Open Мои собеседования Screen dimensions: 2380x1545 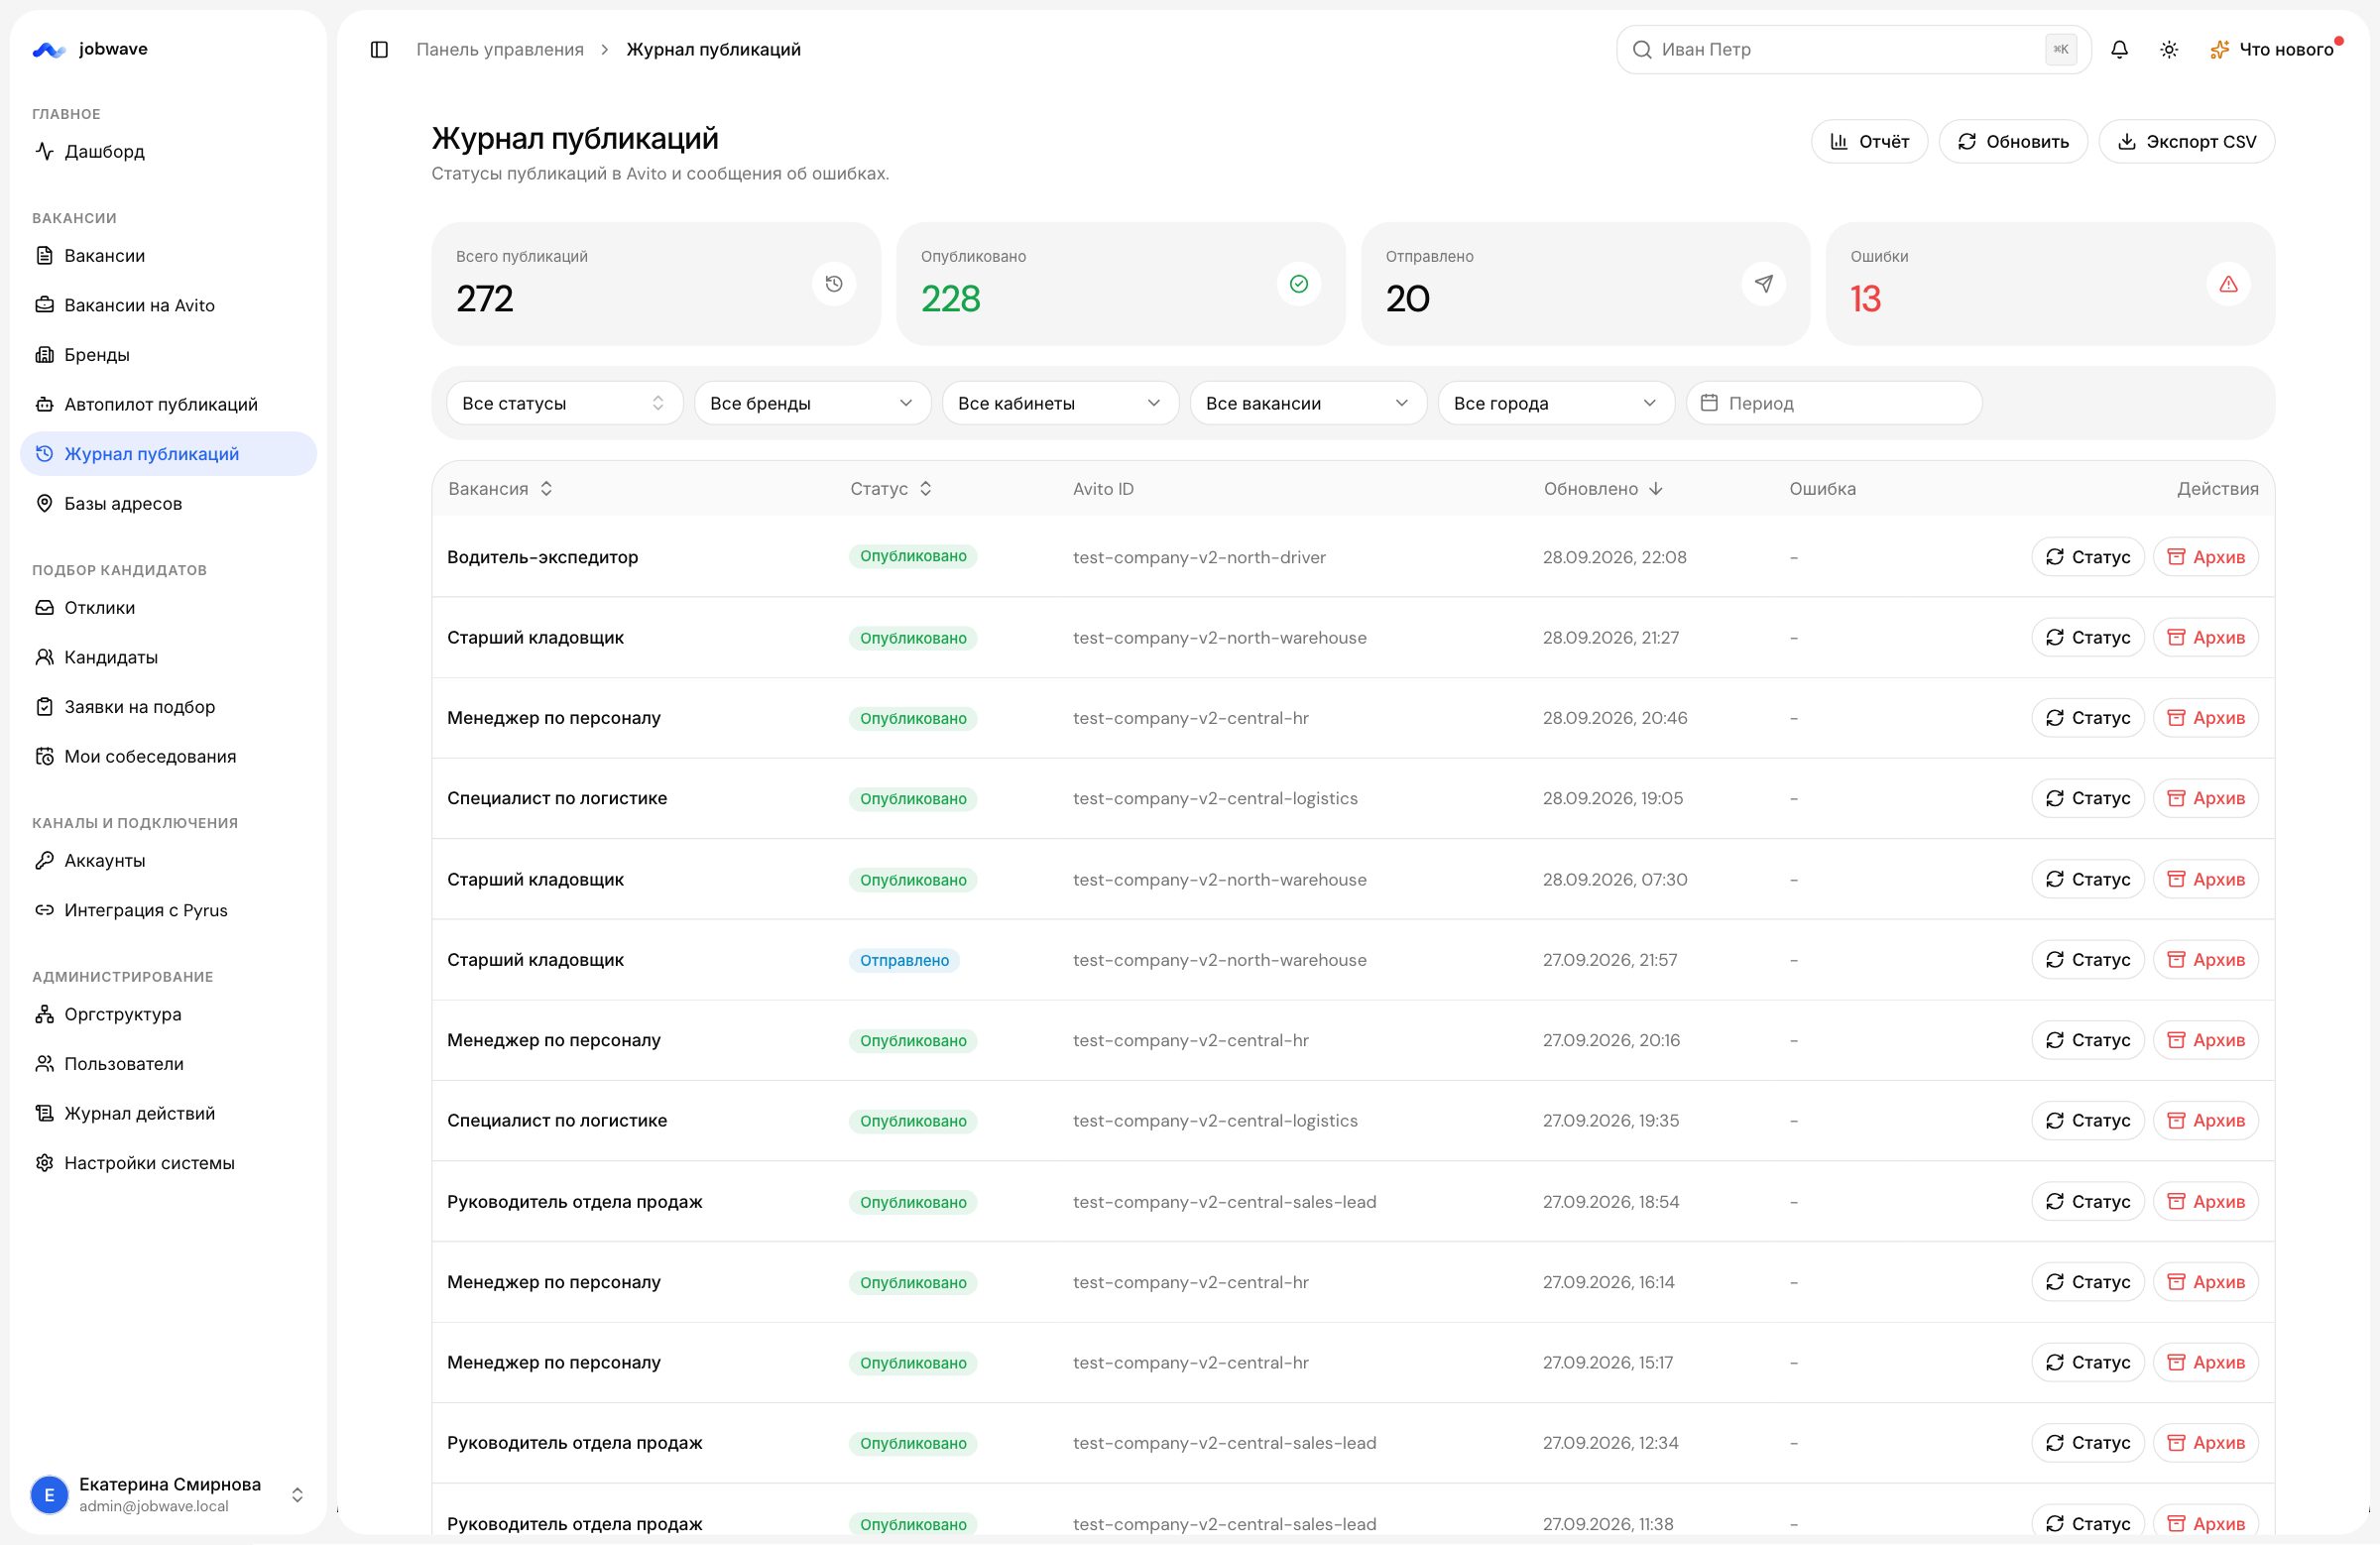pos(168,756)
